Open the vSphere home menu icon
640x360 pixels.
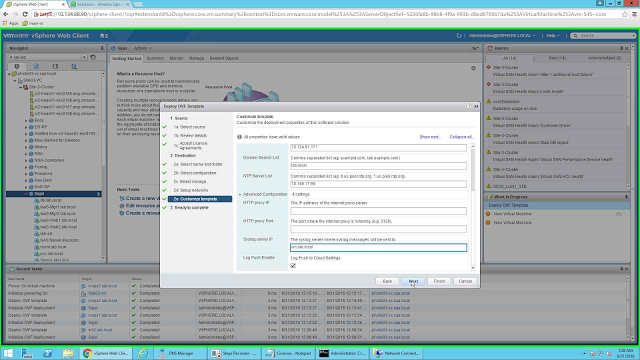tap(104, 36)
